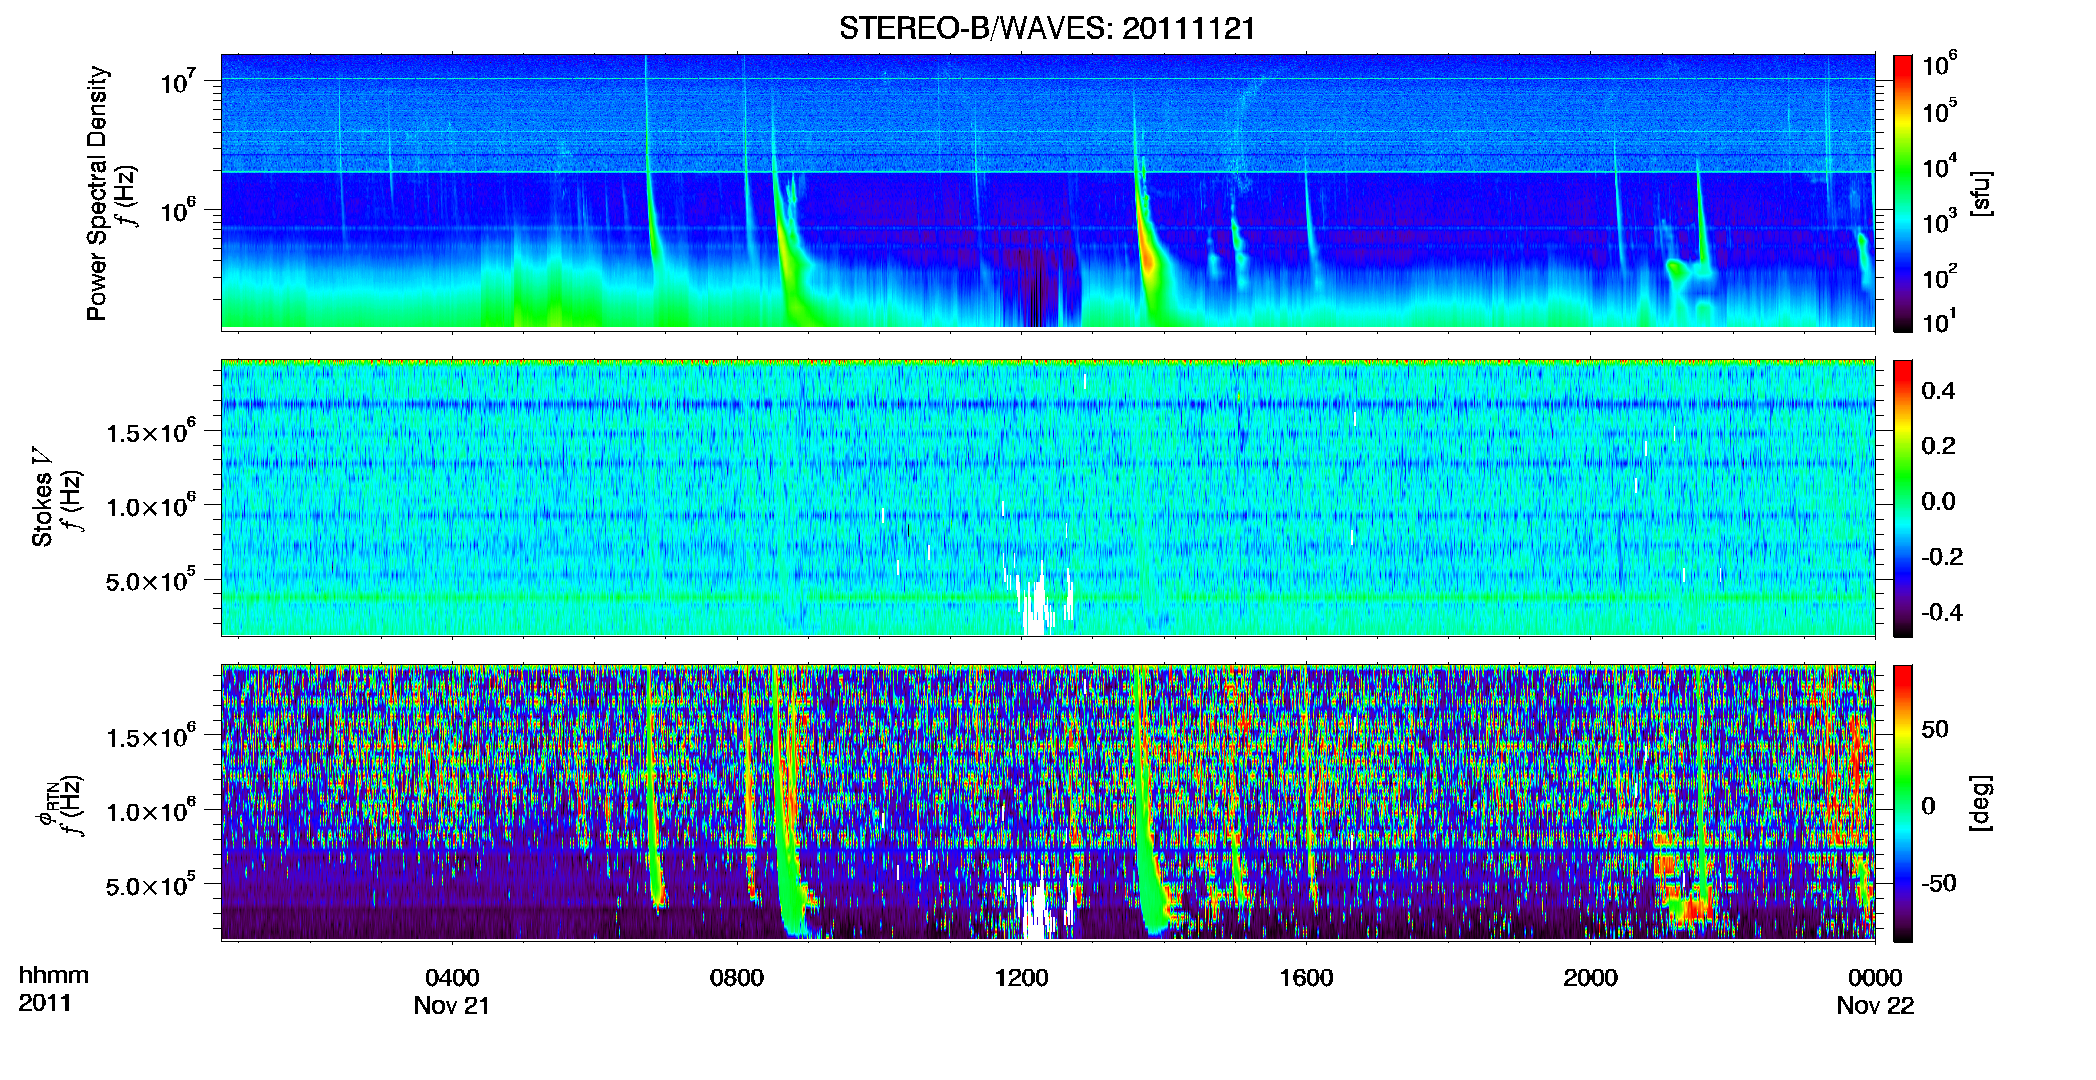Click the Stokes V axis label
The height and width of the screenshot is (1080, 2096).
click(42, 497)
